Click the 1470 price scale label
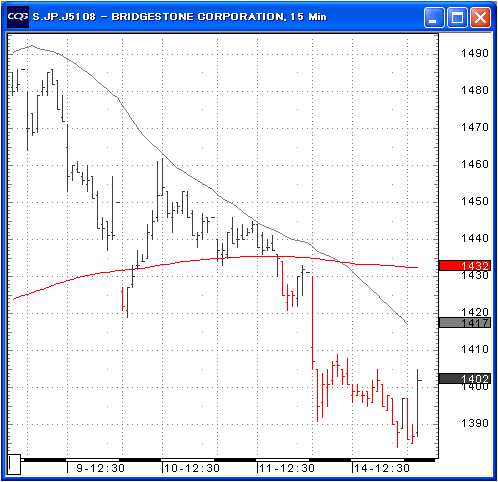This screenshot has width=498, height=482. click(x=475, y=127)
